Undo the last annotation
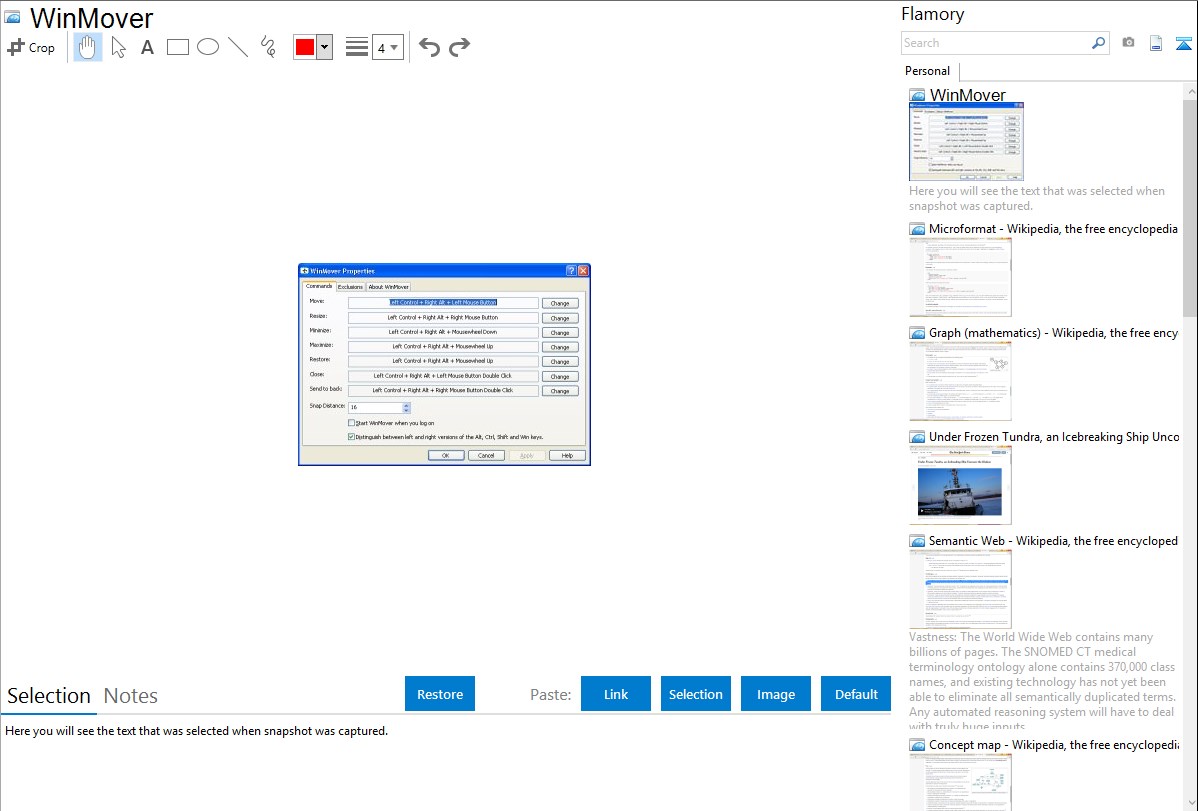Screen dimensions: 1198x811 click(x=429, y=47)
